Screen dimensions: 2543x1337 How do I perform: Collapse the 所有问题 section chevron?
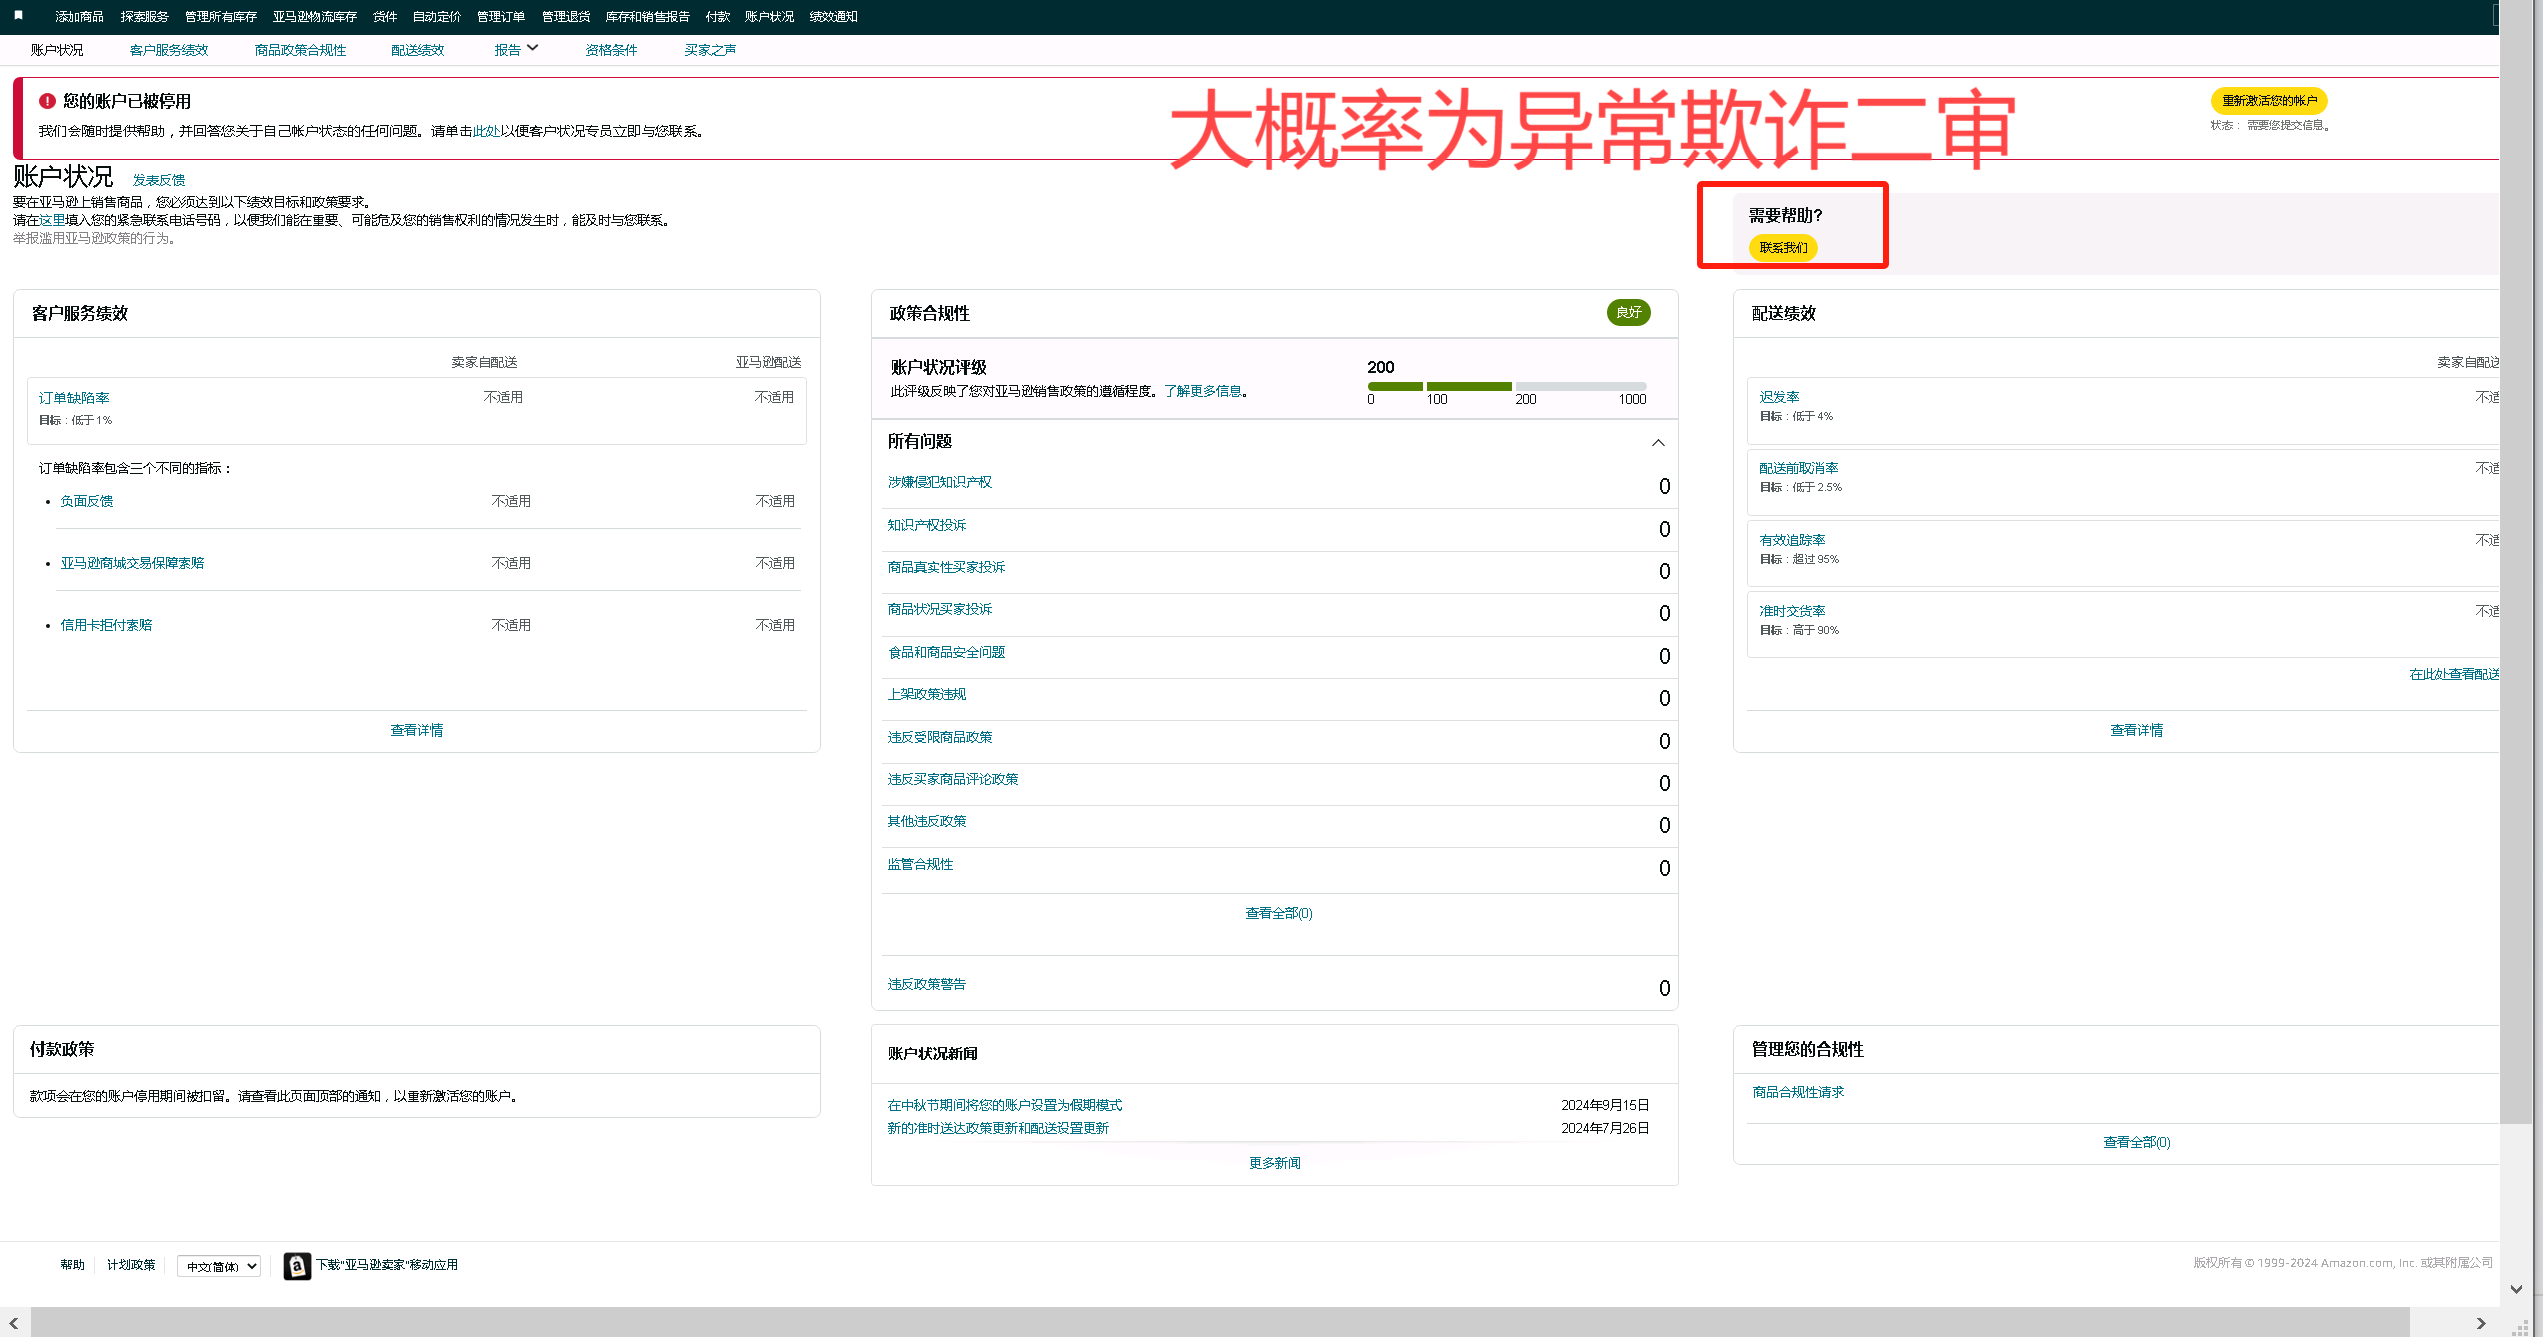1658,442
